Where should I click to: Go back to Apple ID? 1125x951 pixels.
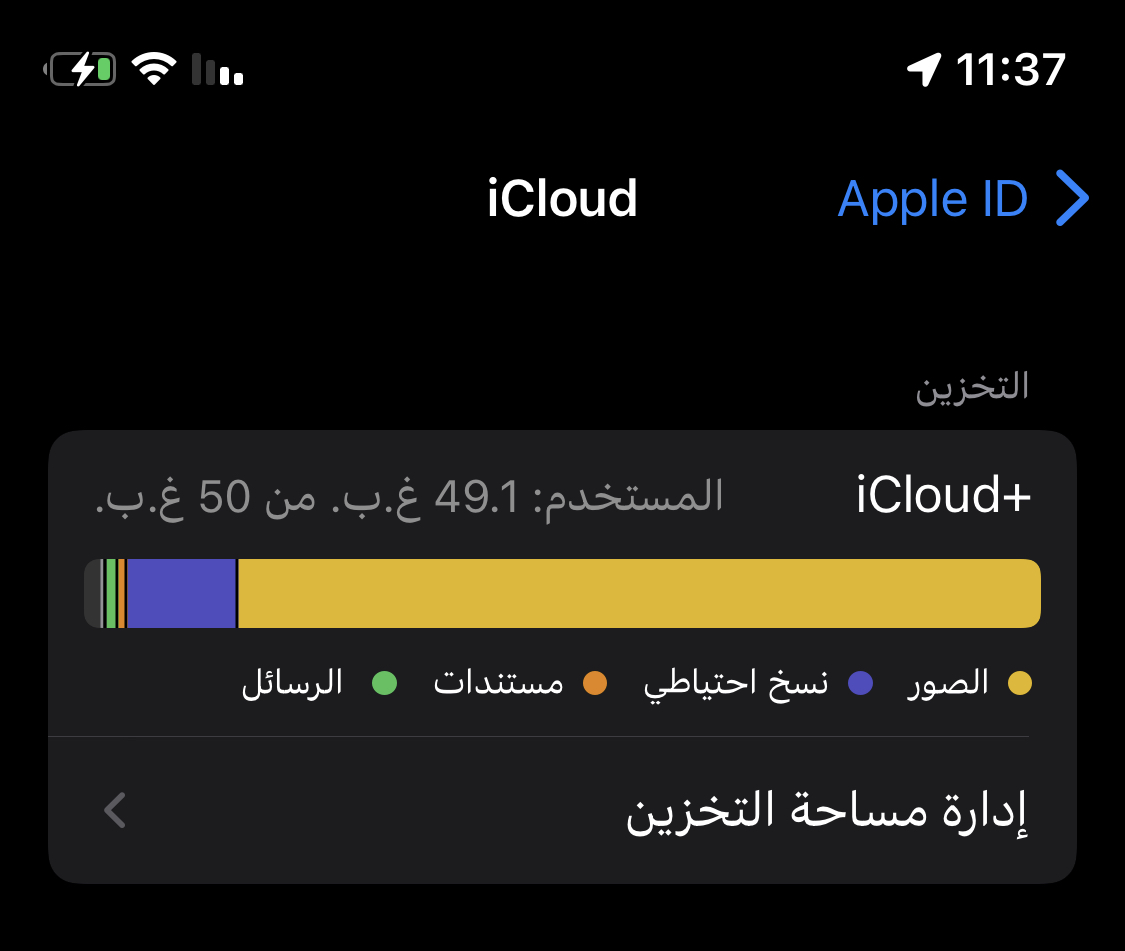(x=963, y=198)
